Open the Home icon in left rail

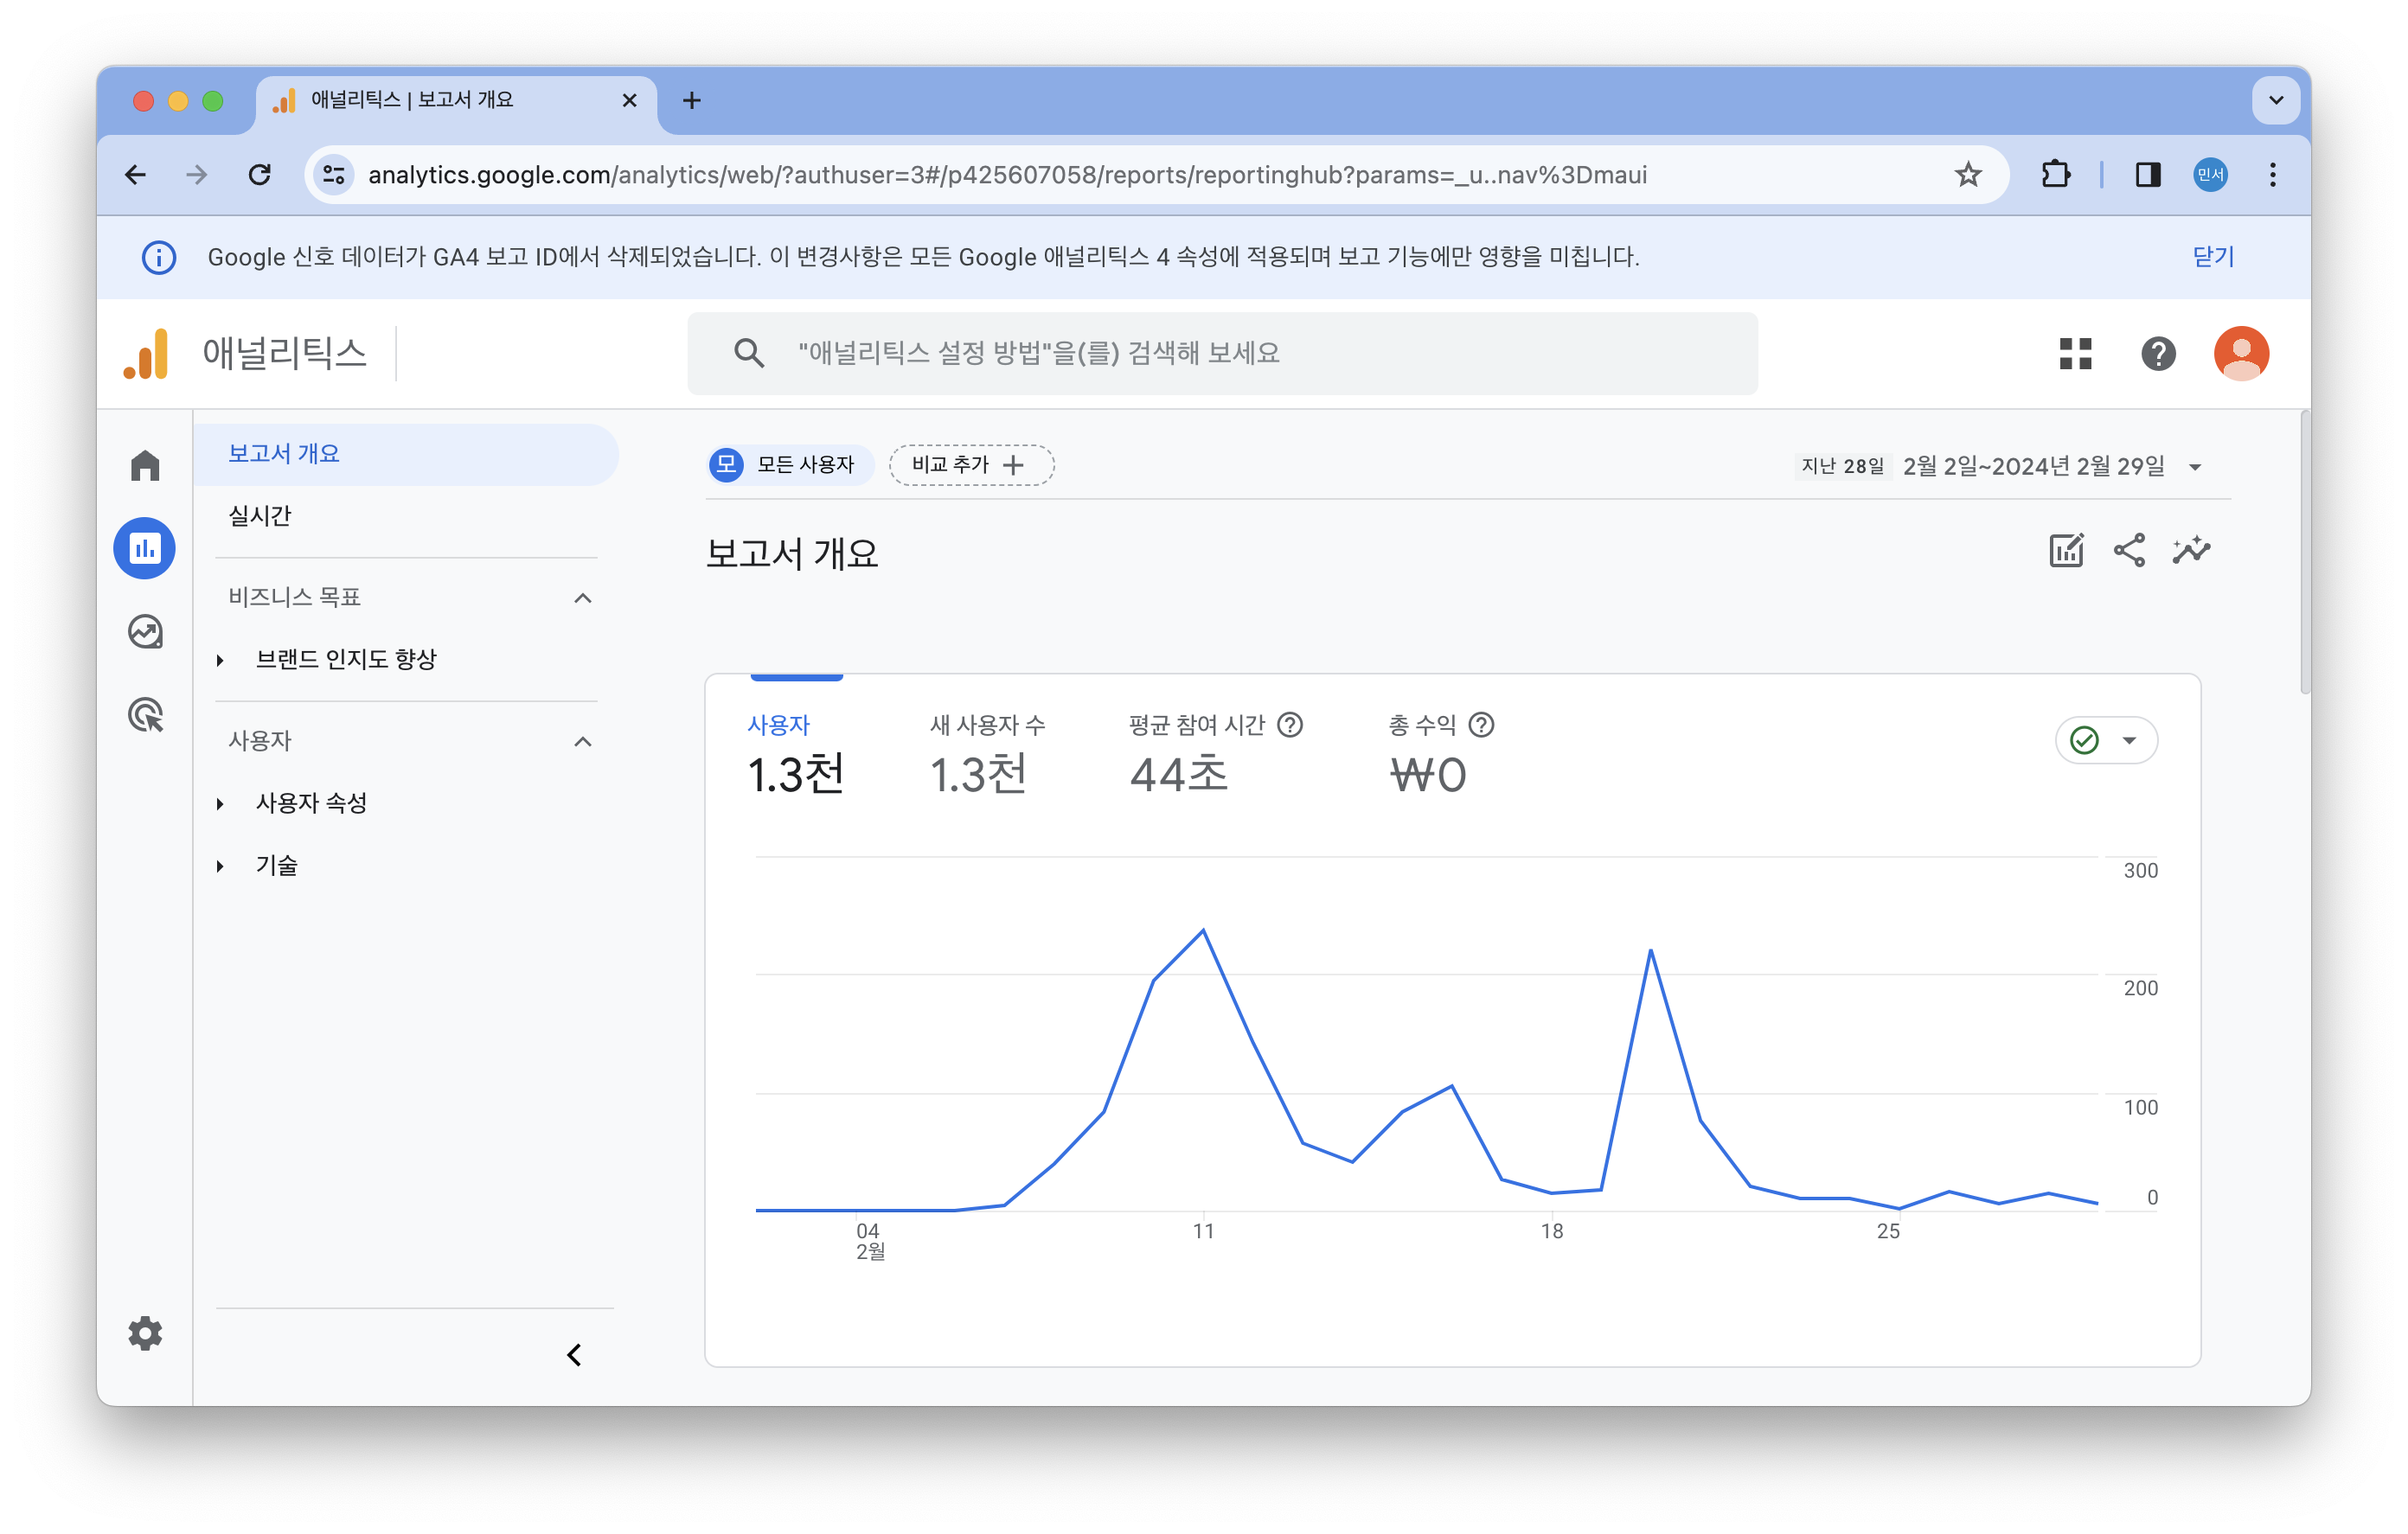(145, 465)
